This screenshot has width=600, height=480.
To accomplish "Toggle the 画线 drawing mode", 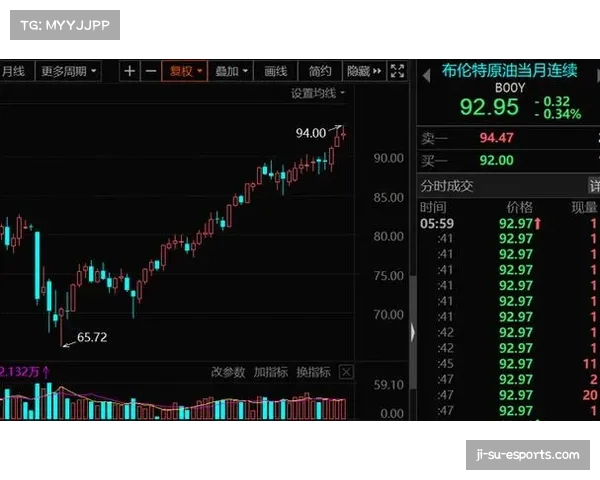I will pyautogui.click(x=276, y=71).
